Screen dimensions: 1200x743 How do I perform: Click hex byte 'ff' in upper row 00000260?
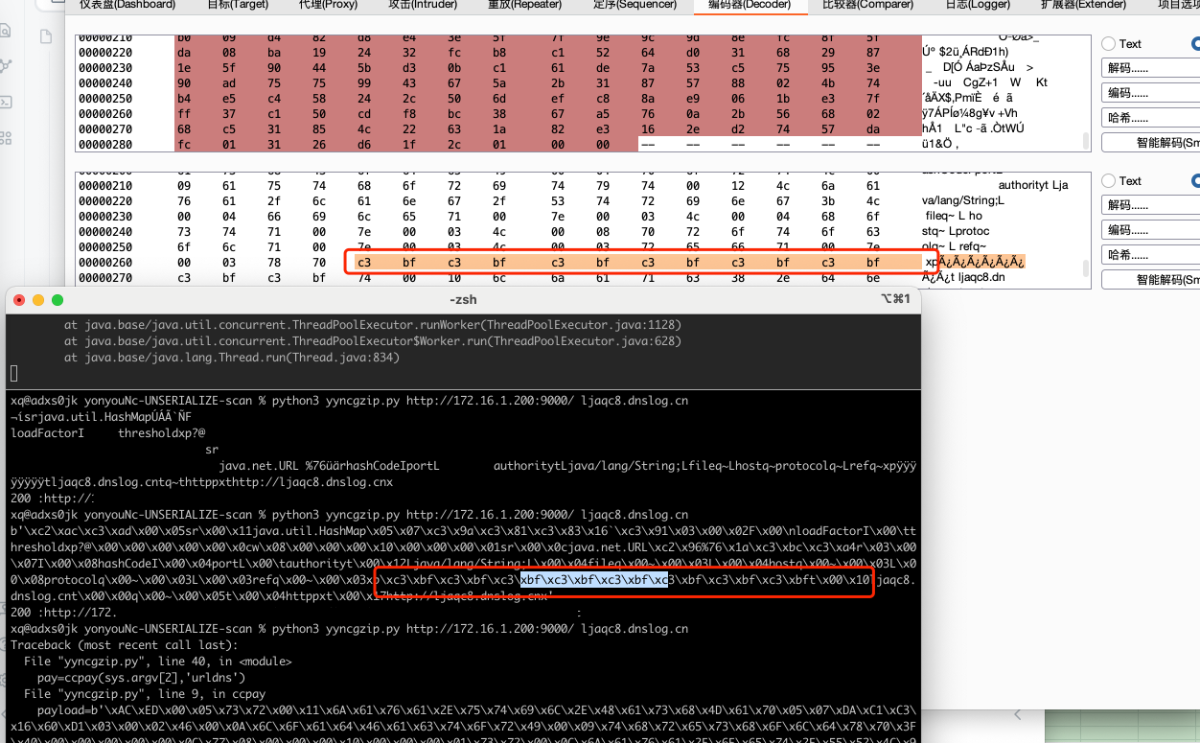click(x=184, y=114)
